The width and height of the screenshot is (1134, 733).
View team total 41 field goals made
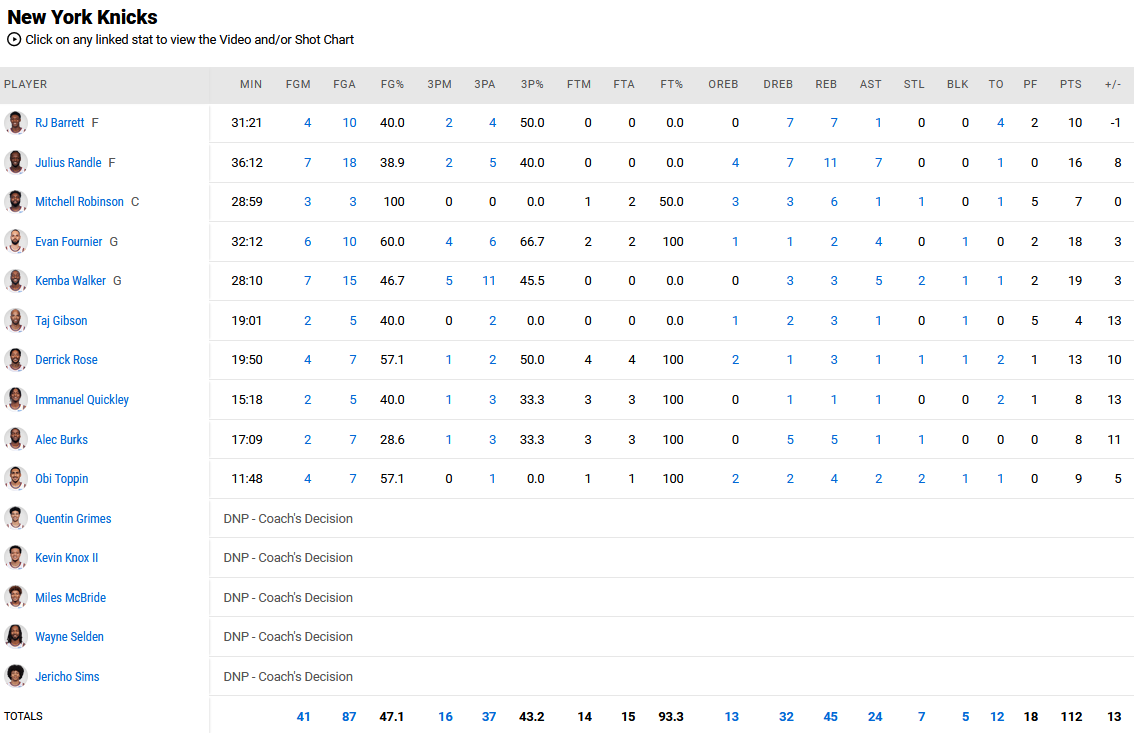(304, 717)
